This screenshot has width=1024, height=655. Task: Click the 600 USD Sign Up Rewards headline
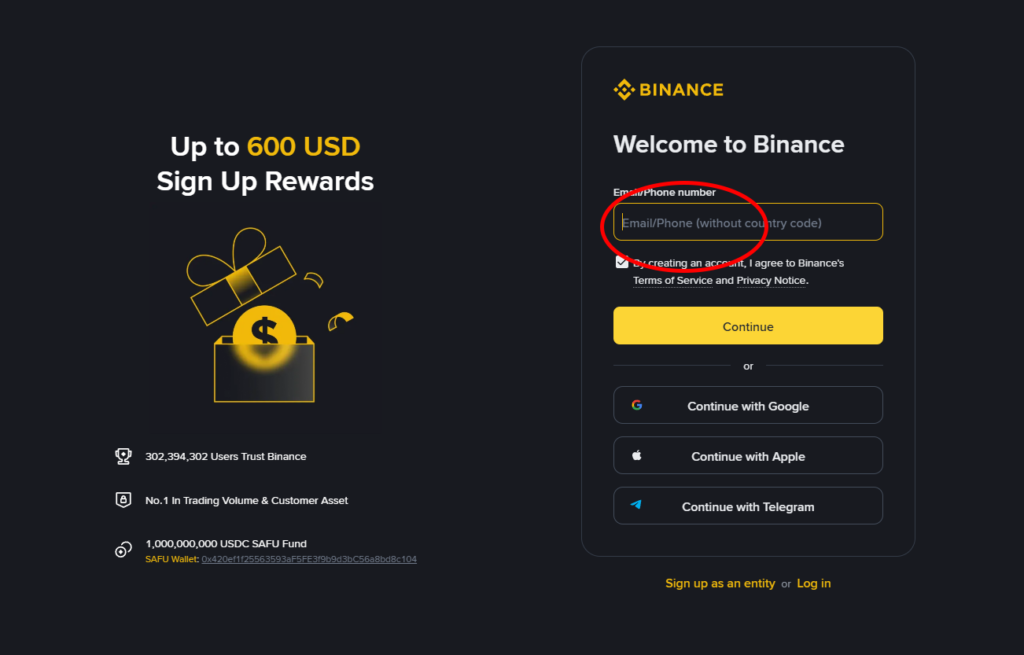265,164
